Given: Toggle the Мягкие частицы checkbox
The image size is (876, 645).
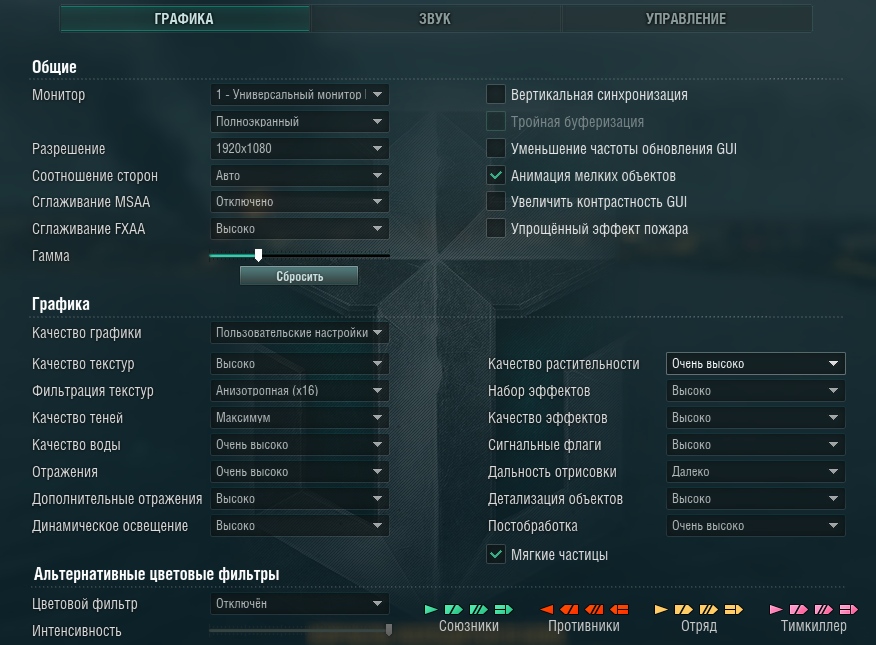Looking at the screenshot, I should tap(496, 555).
